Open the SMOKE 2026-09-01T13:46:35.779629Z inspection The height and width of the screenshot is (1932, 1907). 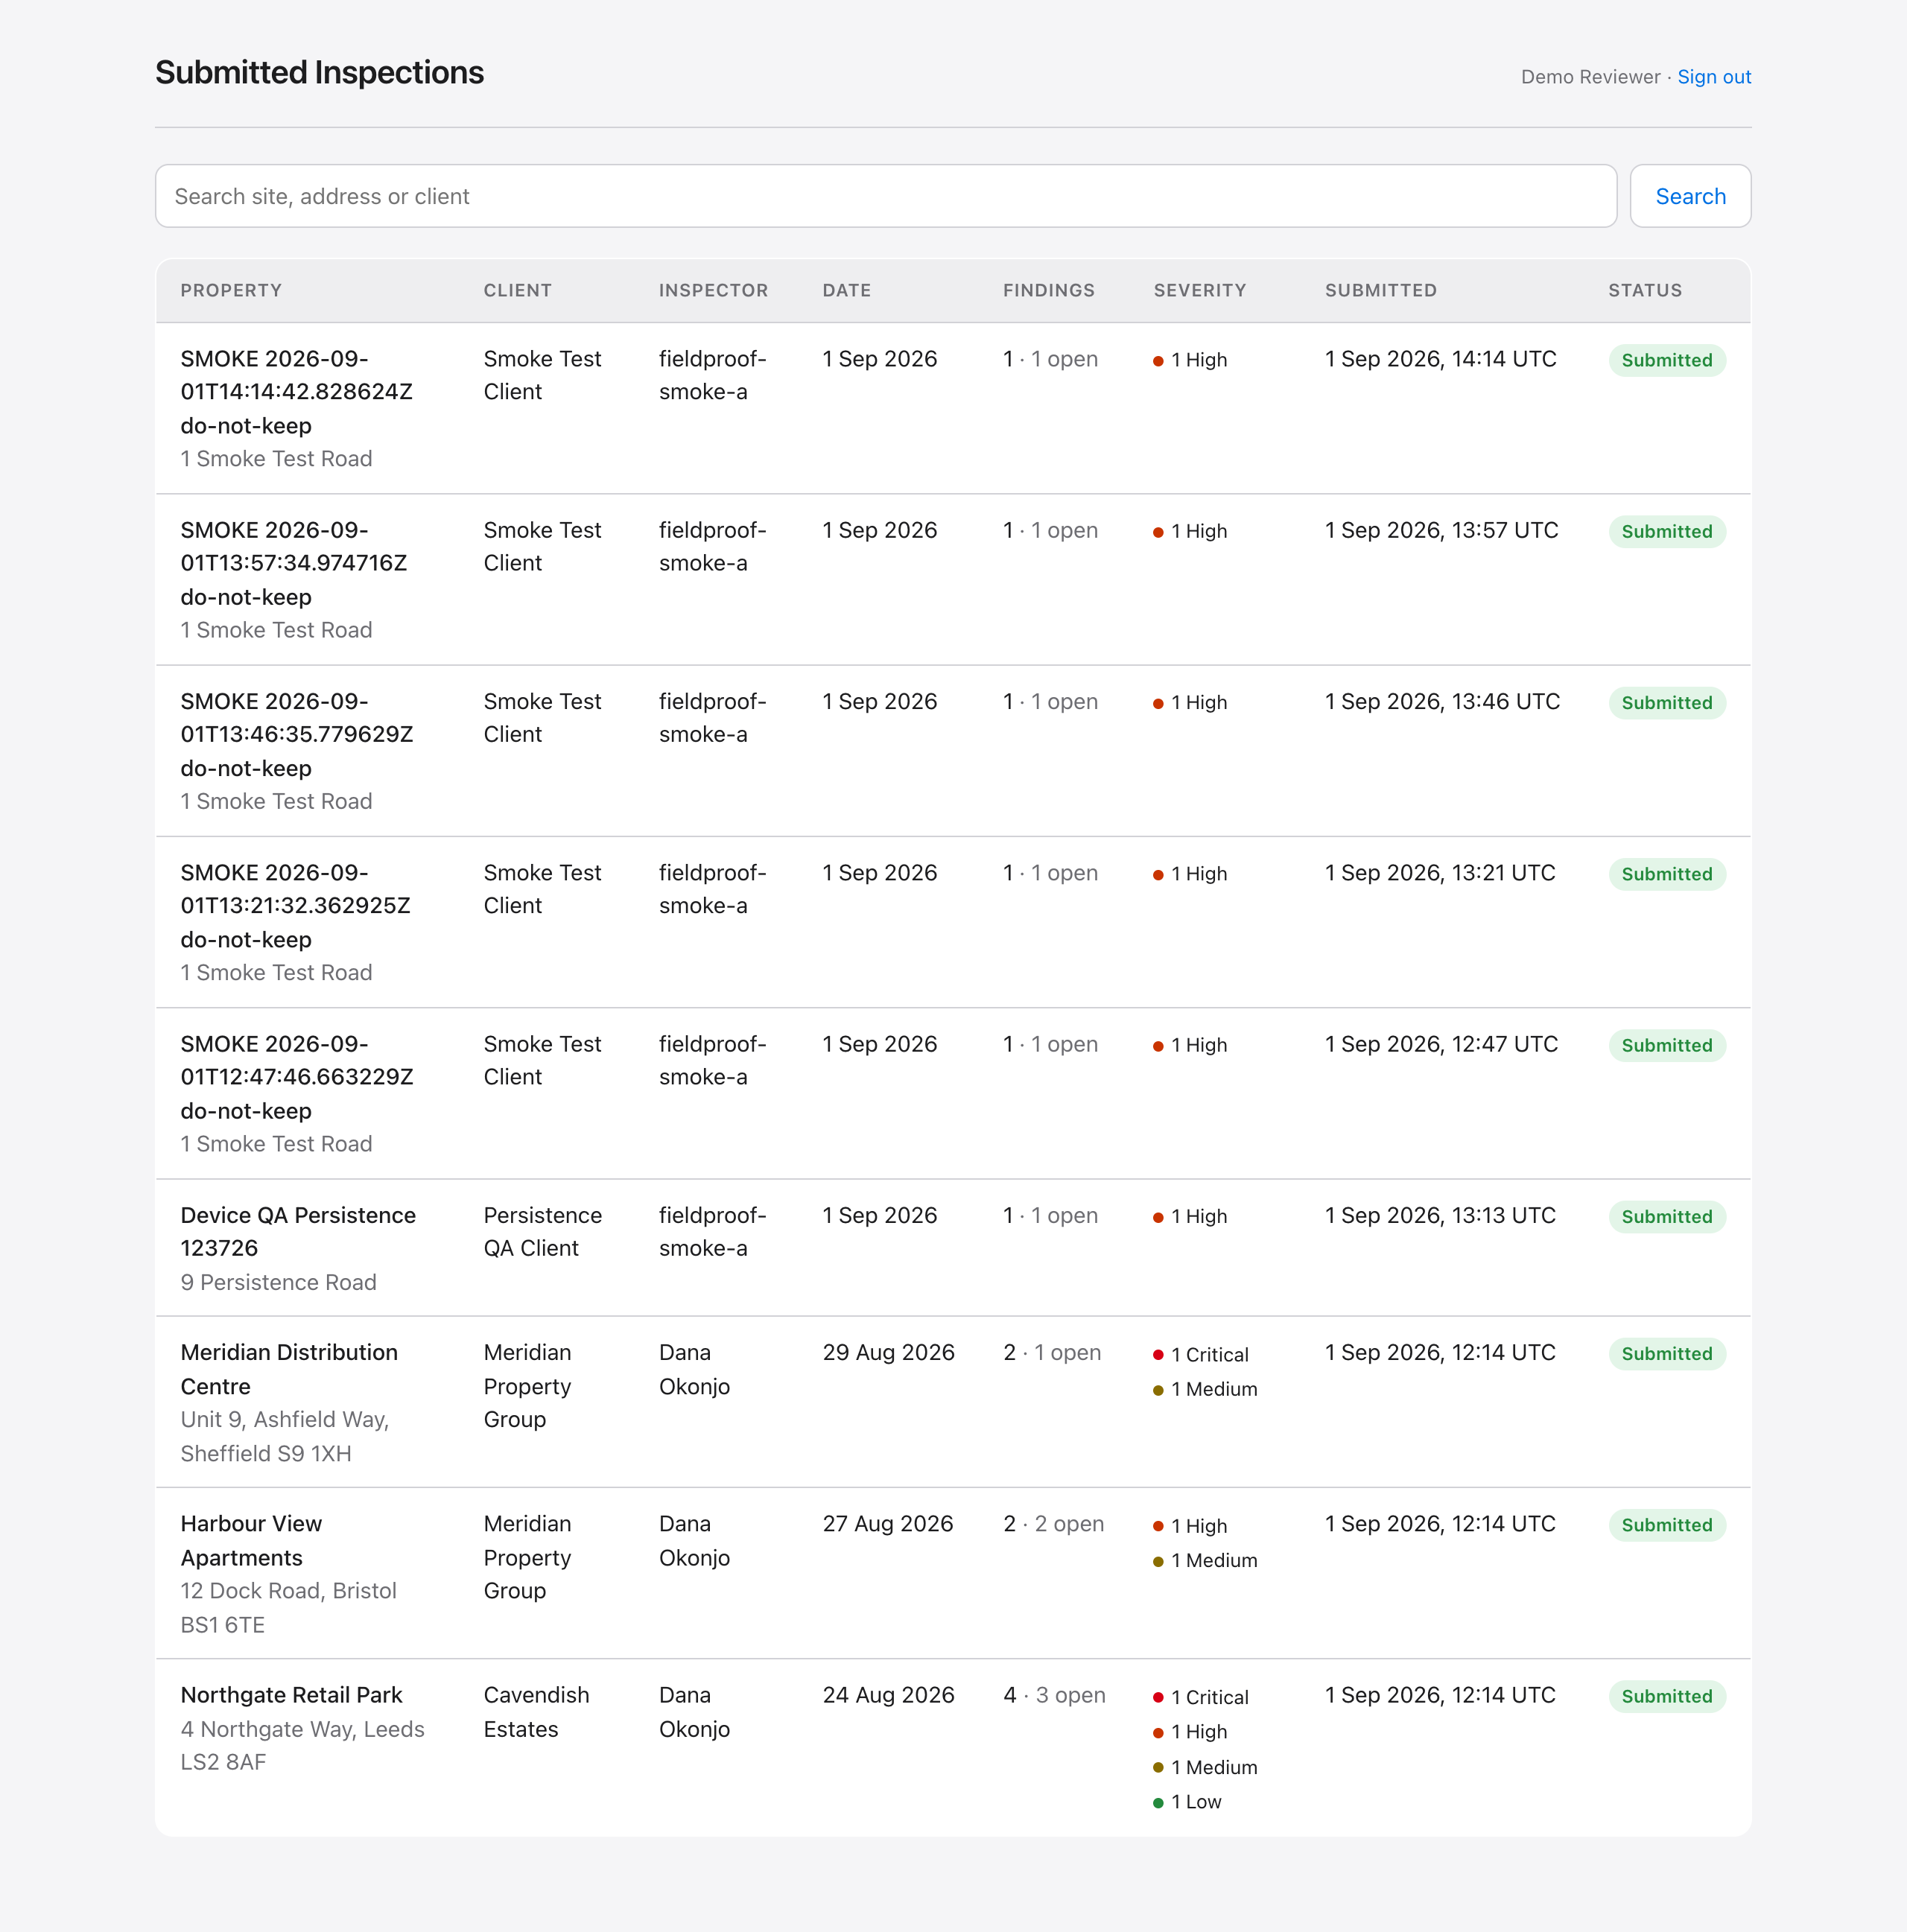pyautogui.click(x=297, y=734)
